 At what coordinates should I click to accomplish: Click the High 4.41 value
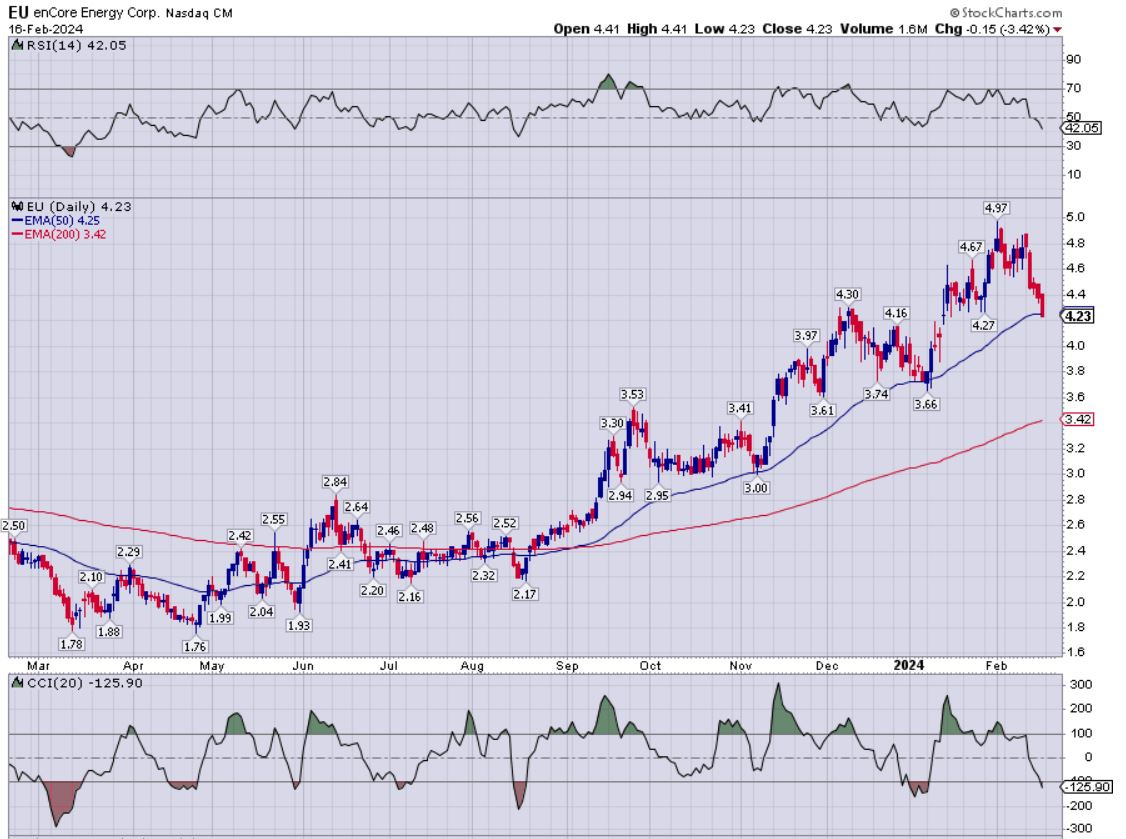[656, 29]
